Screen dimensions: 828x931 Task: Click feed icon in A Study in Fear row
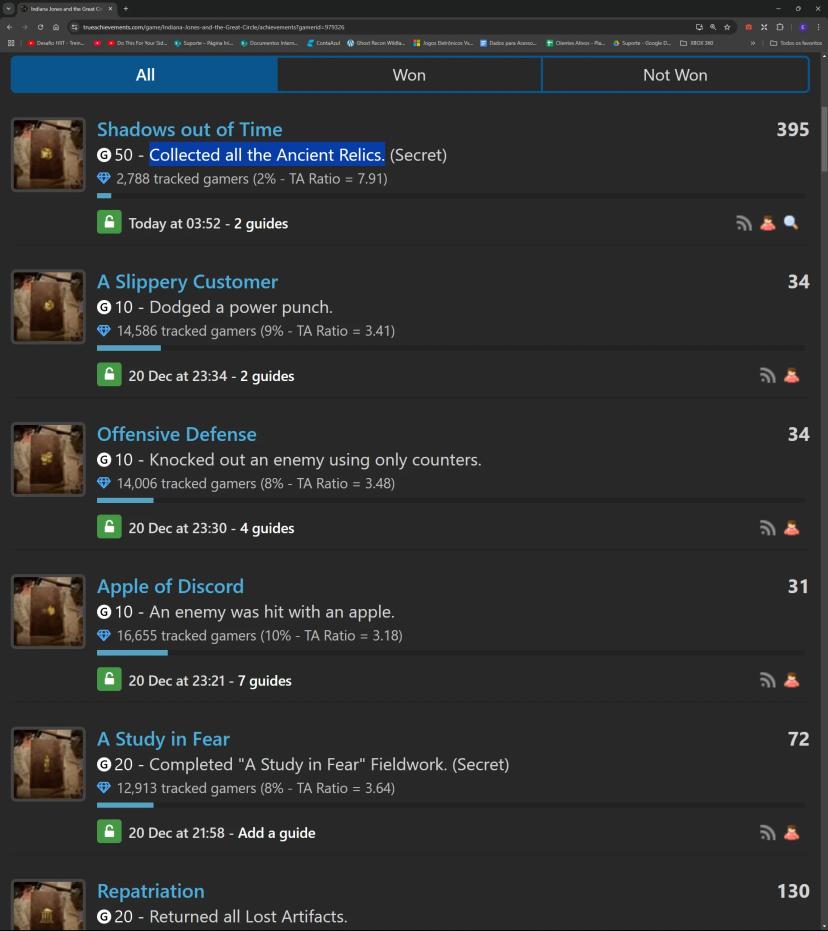[767, 833]
